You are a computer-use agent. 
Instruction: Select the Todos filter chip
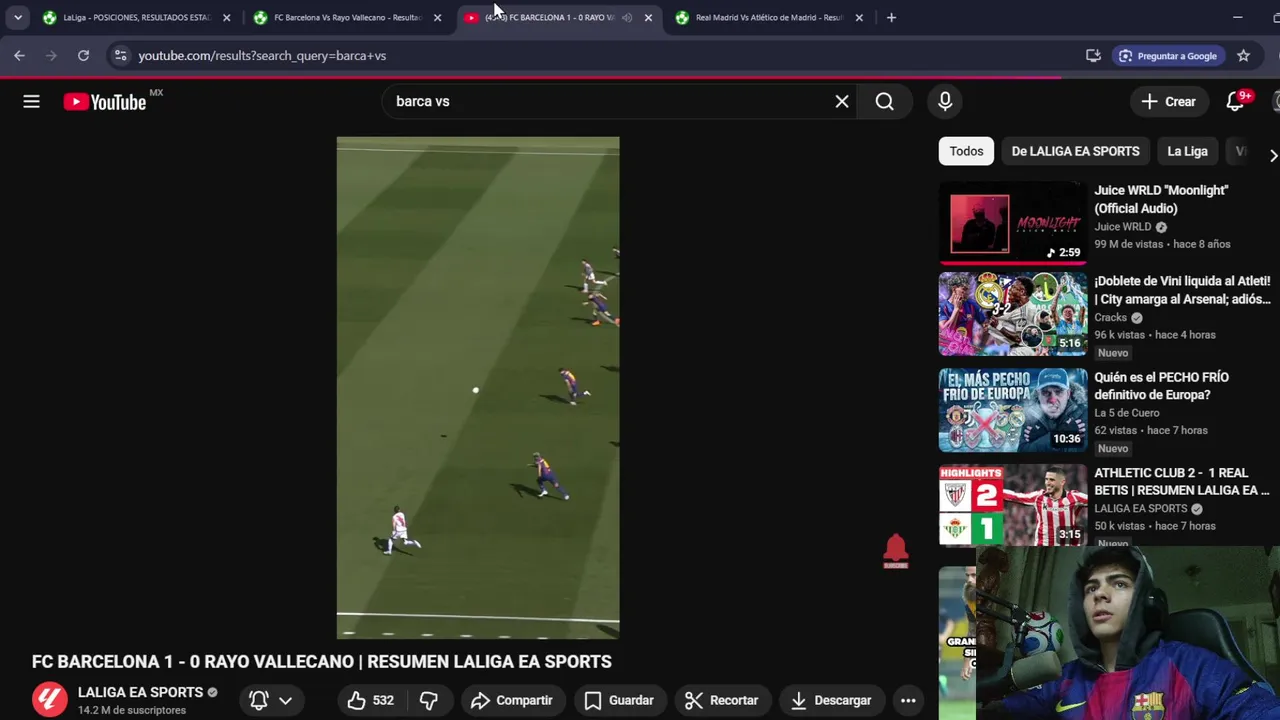pos(966,151)
